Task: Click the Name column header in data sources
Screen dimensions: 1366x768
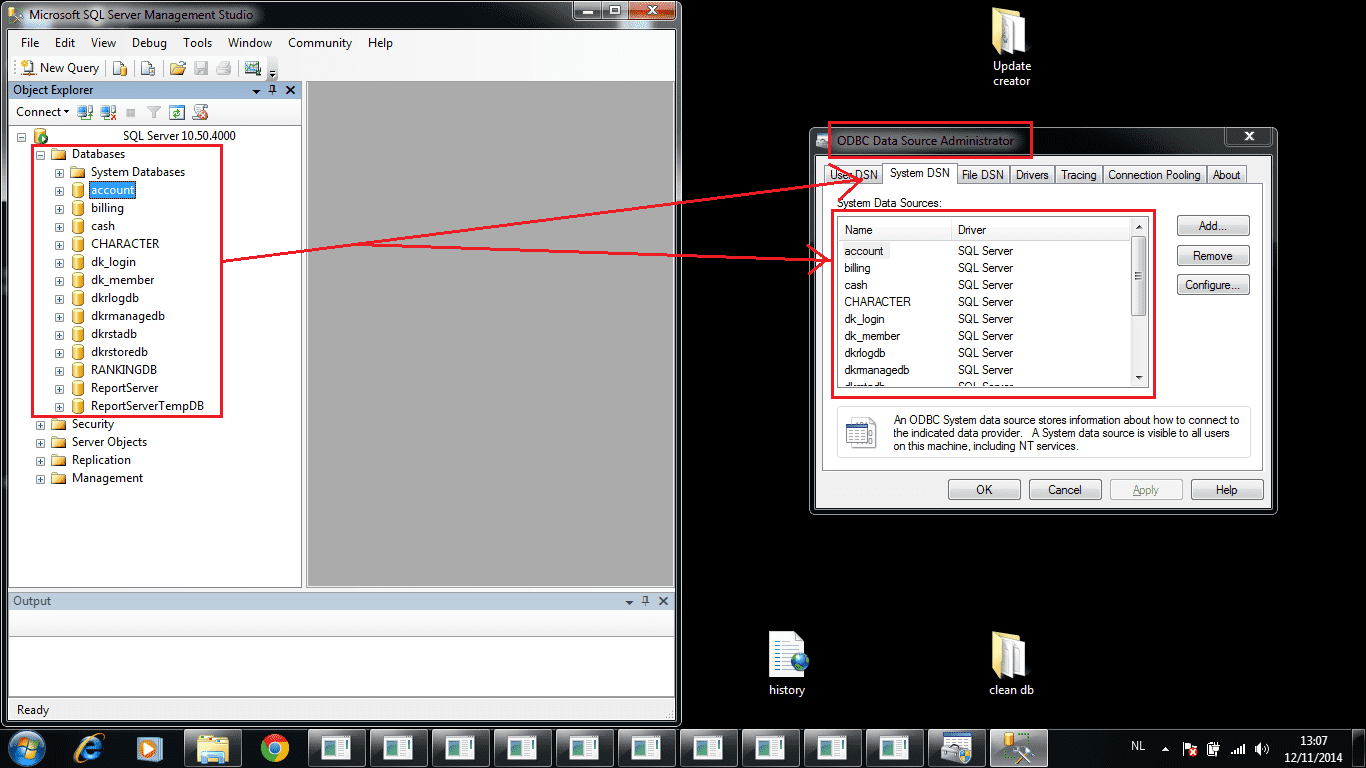Action: (895, 230)
